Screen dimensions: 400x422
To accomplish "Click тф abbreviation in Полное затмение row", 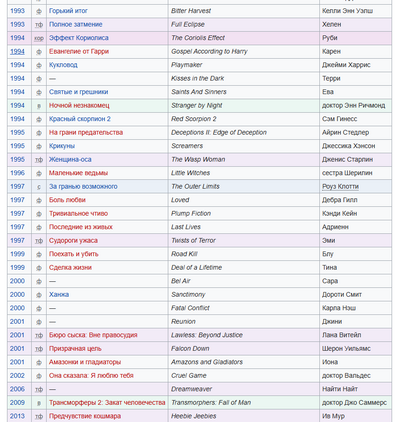I will [39, 25].
